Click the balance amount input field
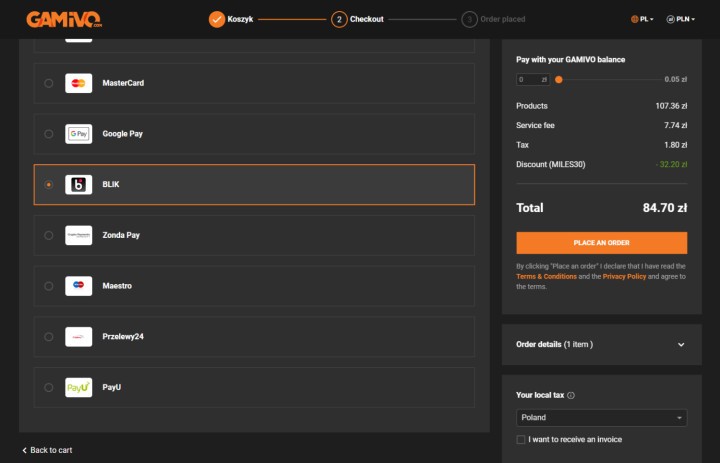Image resolution: width=720 pixels, height=463 pixels. coord(533,79)
